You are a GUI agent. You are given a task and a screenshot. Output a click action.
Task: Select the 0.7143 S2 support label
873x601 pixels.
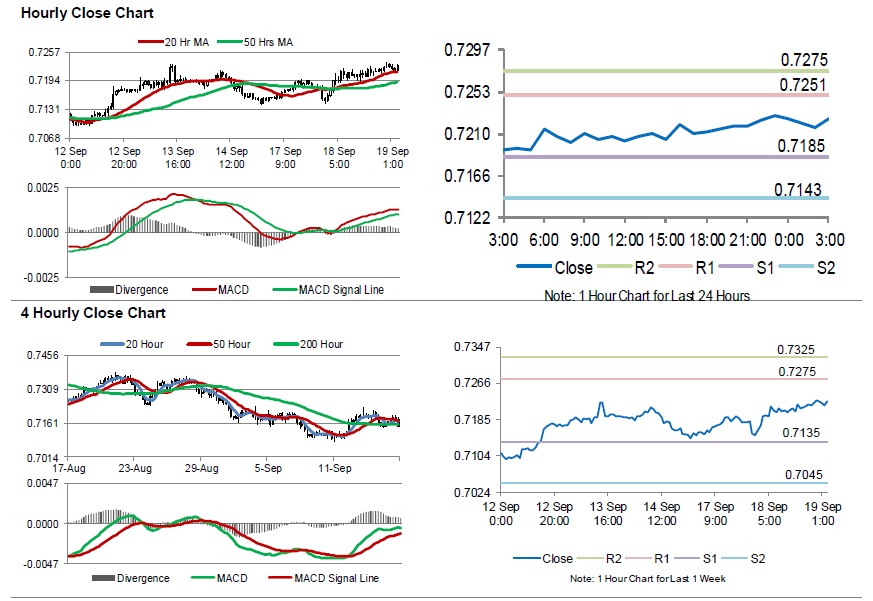(x=798, y=189)
